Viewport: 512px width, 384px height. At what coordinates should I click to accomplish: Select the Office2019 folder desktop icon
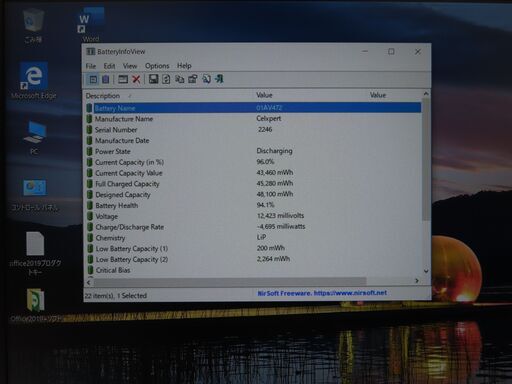coord(35,305)
